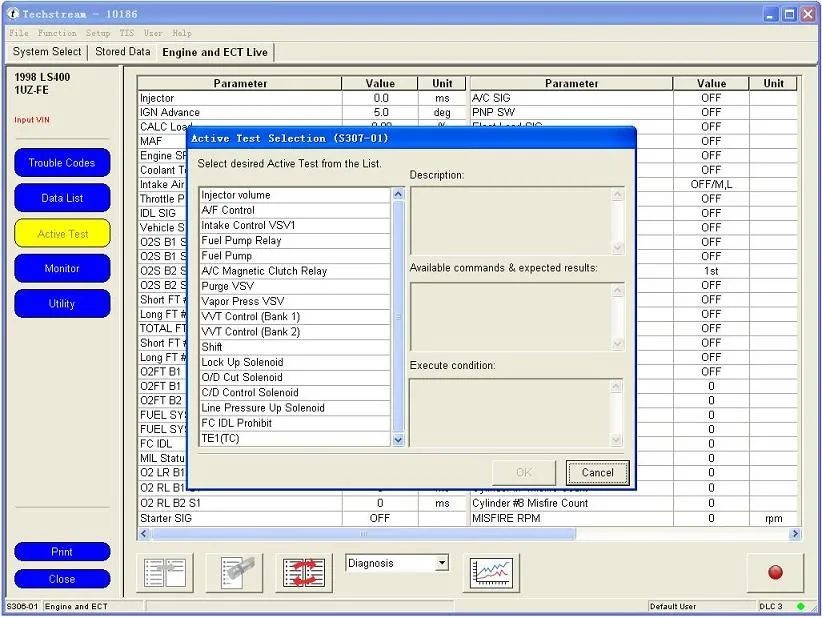Click the Utility button
The image size is (822, 618).
pos(62,304)
